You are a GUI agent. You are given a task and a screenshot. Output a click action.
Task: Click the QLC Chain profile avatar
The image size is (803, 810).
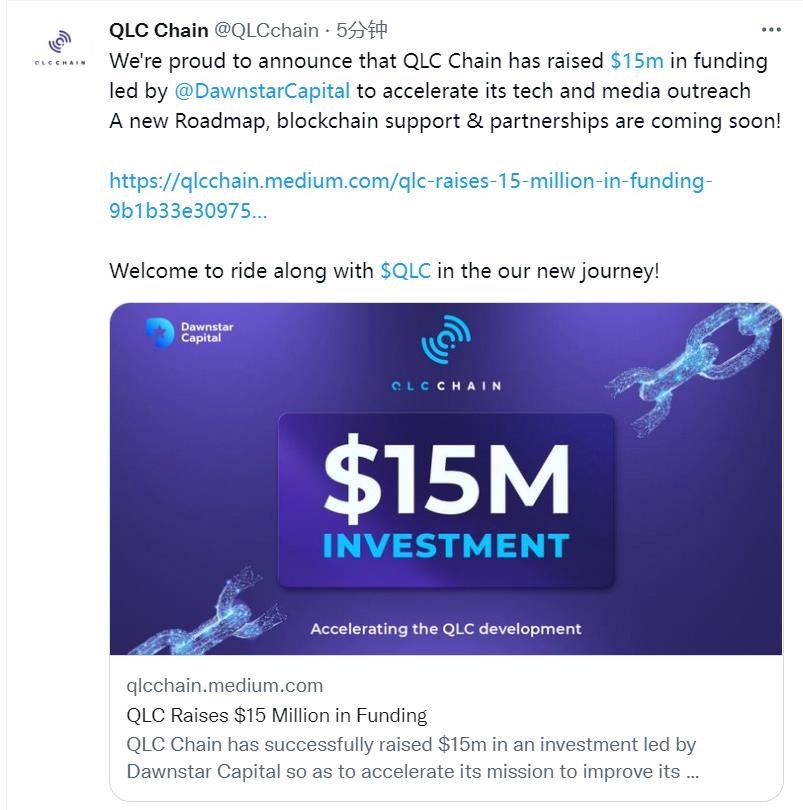60,50
